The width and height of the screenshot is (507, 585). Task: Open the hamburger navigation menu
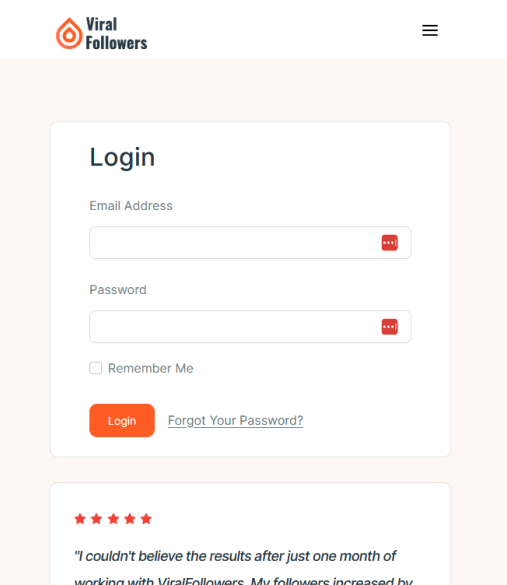430,30
